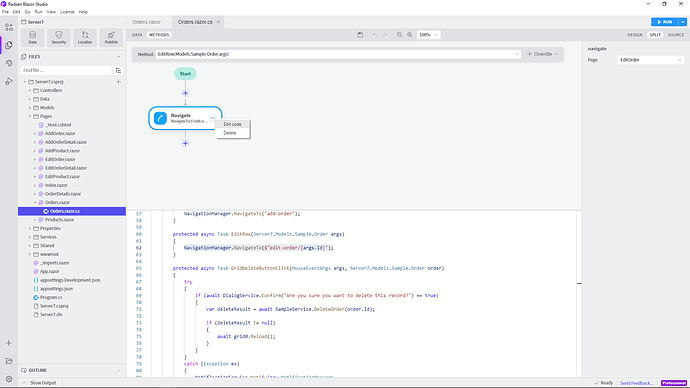Select the files explorer sidebar icon
690x388 pixels.
(x=9, y=45)
